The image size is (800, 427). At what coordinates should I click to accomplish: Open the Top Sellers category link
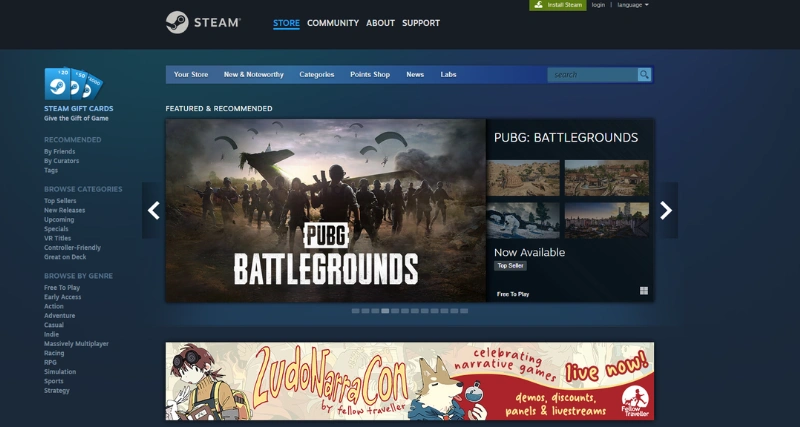click(58, 201)
